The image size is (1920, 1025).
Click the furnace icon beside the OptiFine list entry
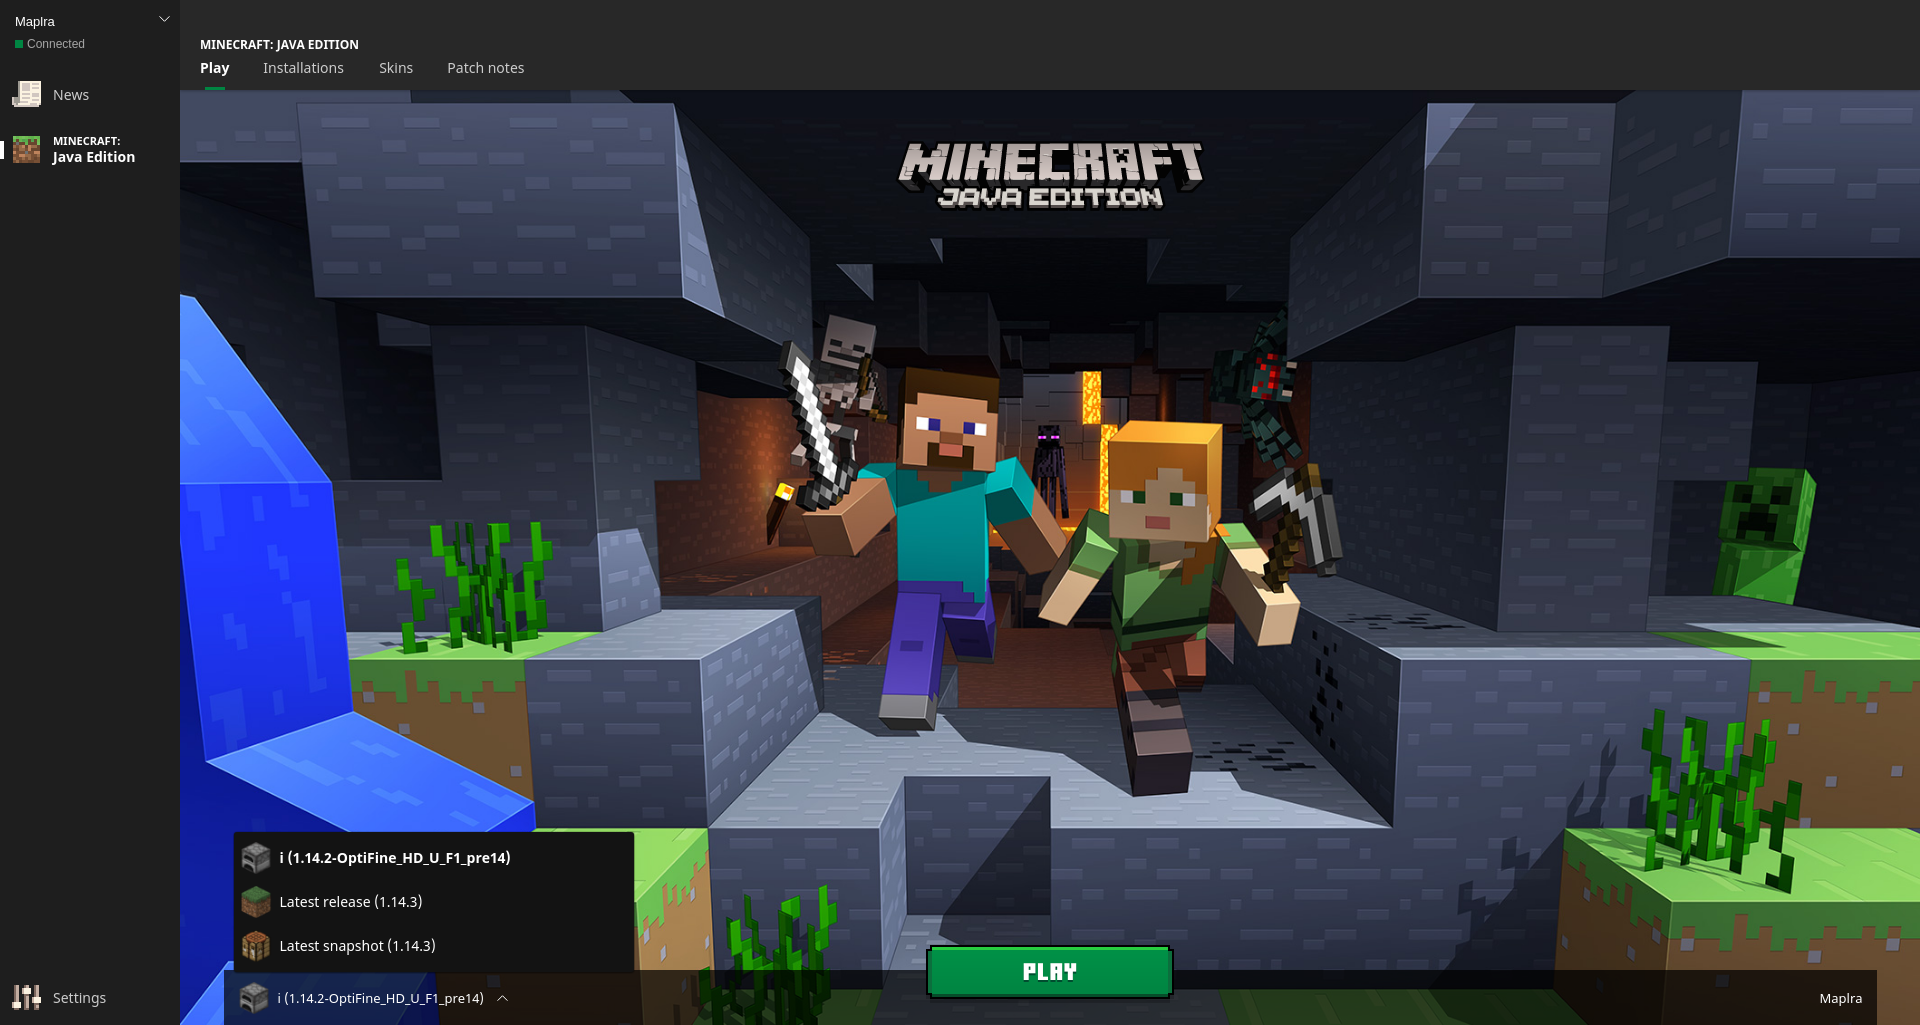coord(256,858)
